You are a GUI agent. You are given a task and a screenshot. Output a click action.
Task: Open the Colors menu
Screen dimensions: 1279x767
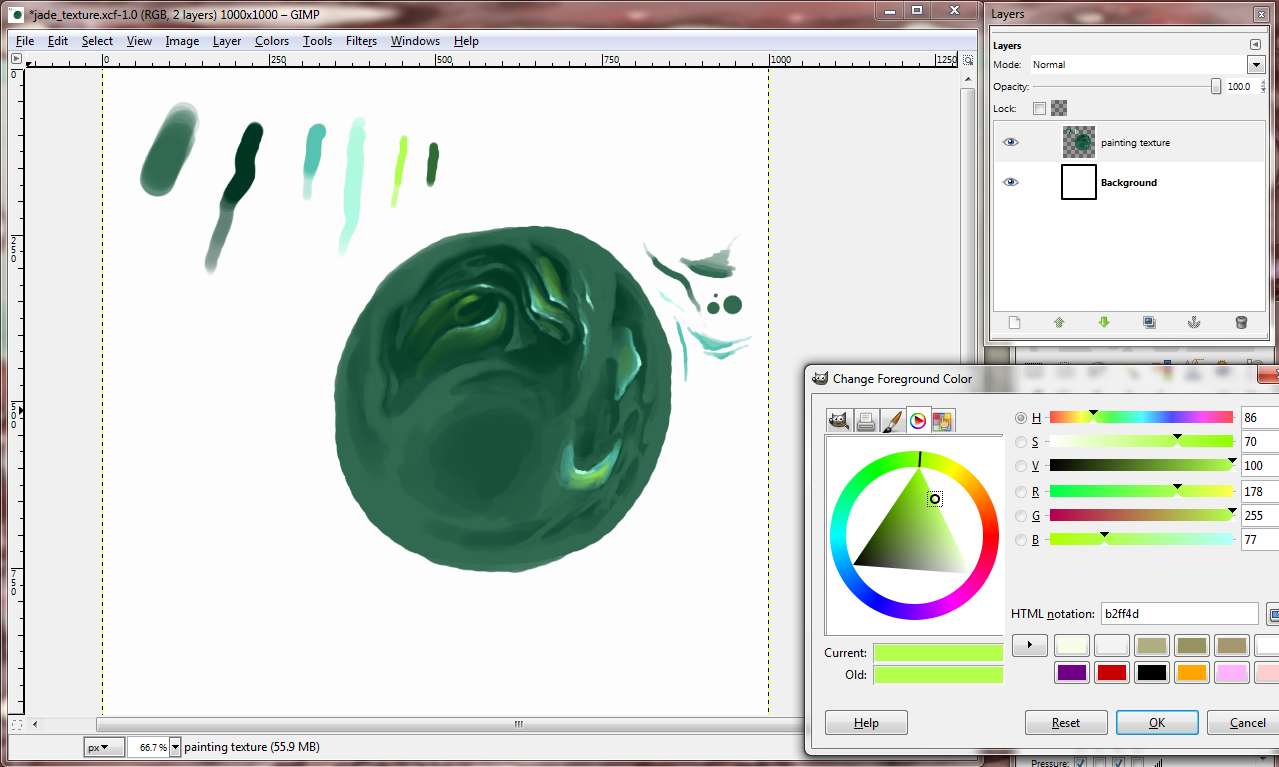271,41
